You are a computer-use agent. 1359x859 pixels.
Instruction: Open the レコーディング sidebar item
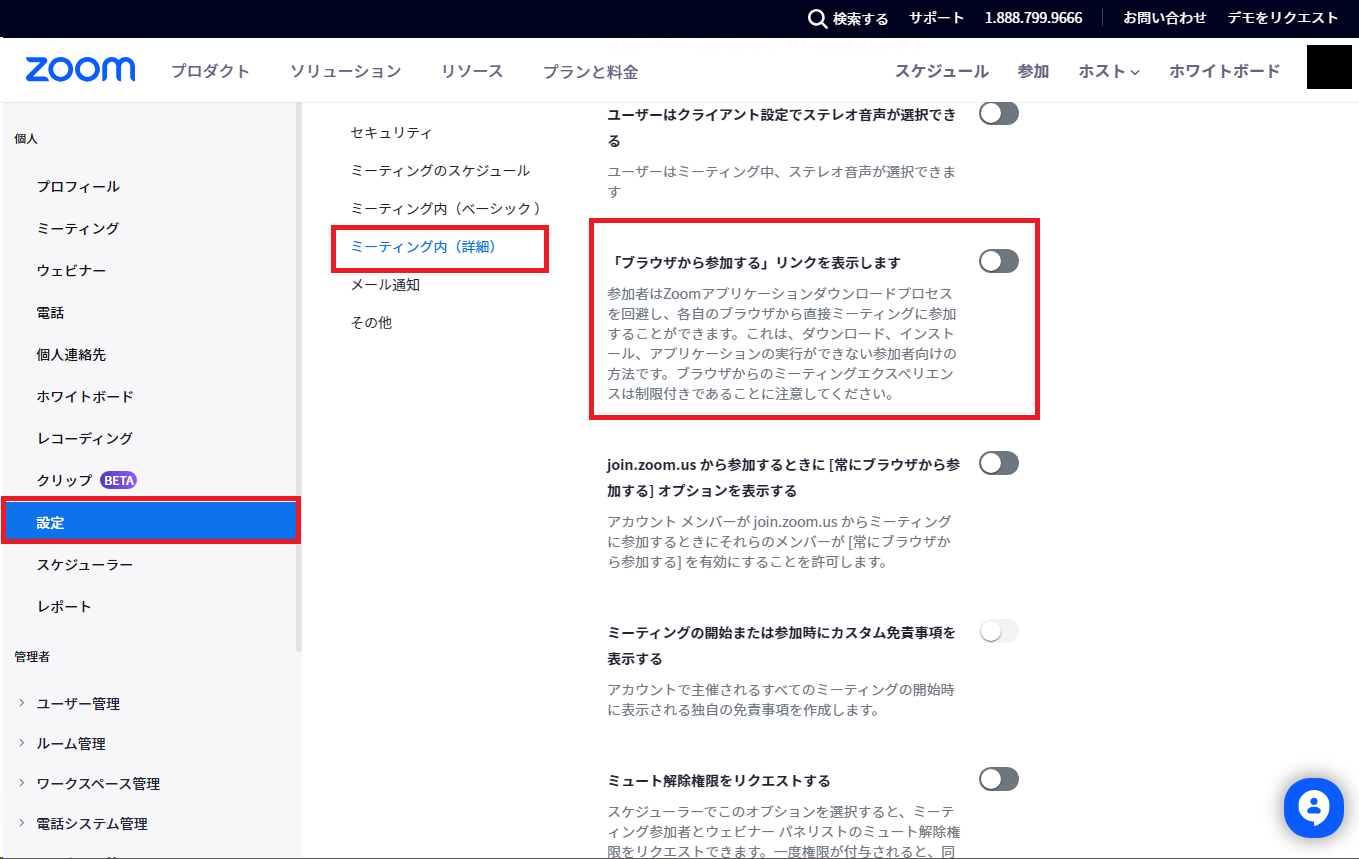point(84,438)
